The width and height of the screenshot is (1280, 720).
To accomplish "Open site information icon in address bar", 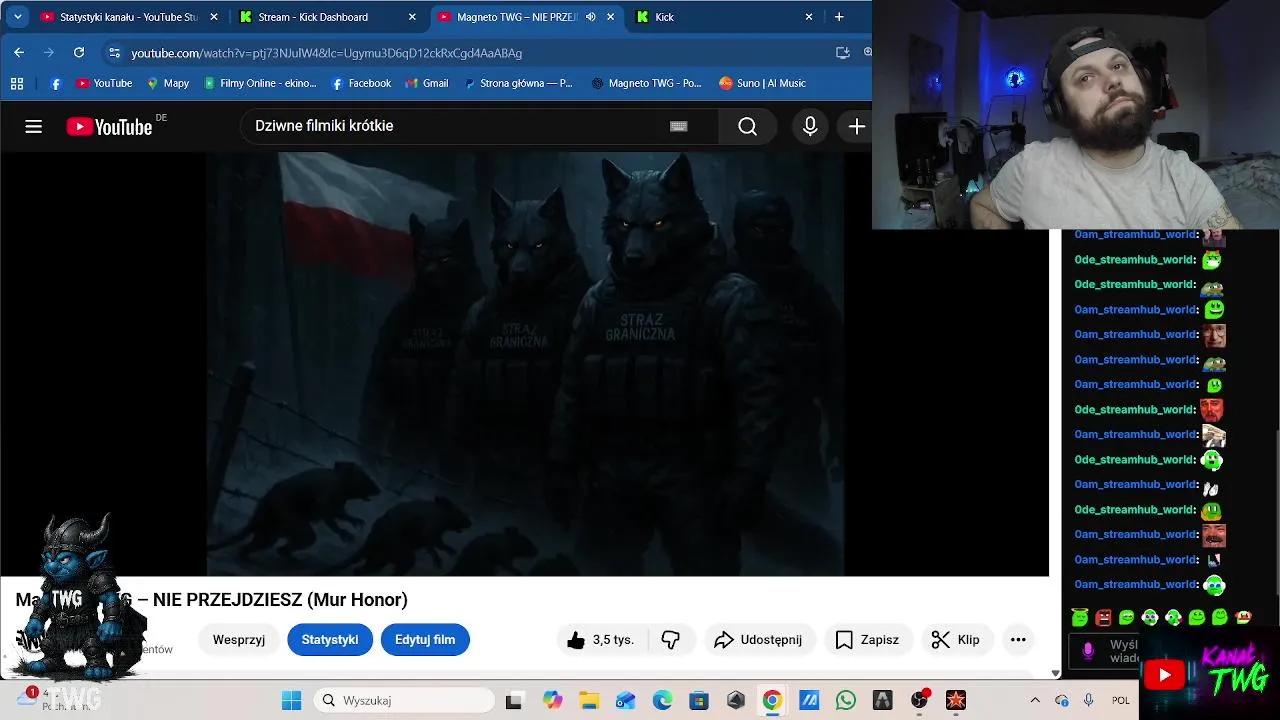I will 114,53.
